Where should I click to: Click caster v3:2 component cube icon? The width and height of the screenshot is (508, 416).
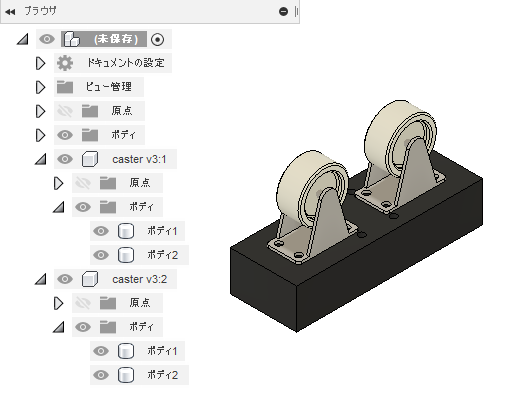pyautogui.click(x=90, y=279)
